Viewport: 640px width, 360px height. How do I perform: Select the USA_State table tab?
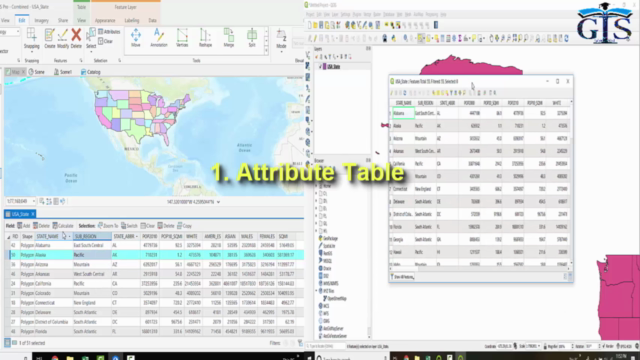(20, 214)
